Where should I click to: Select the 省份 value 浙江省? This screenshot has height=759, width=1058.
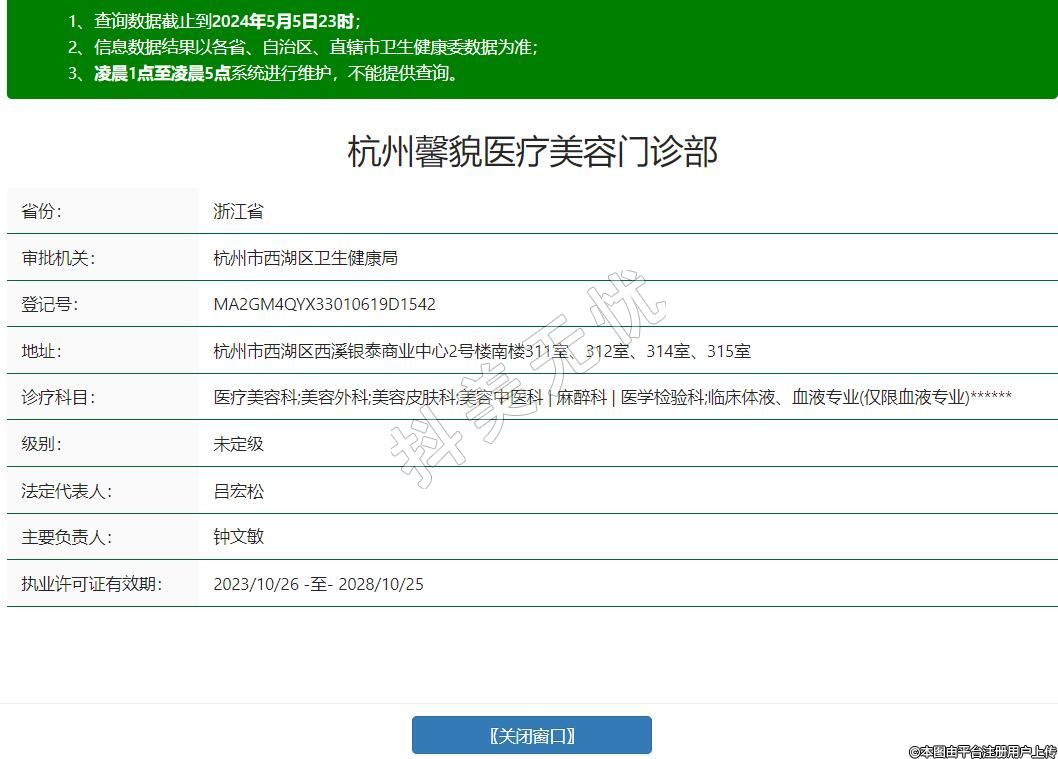click(x=238, y=212)
